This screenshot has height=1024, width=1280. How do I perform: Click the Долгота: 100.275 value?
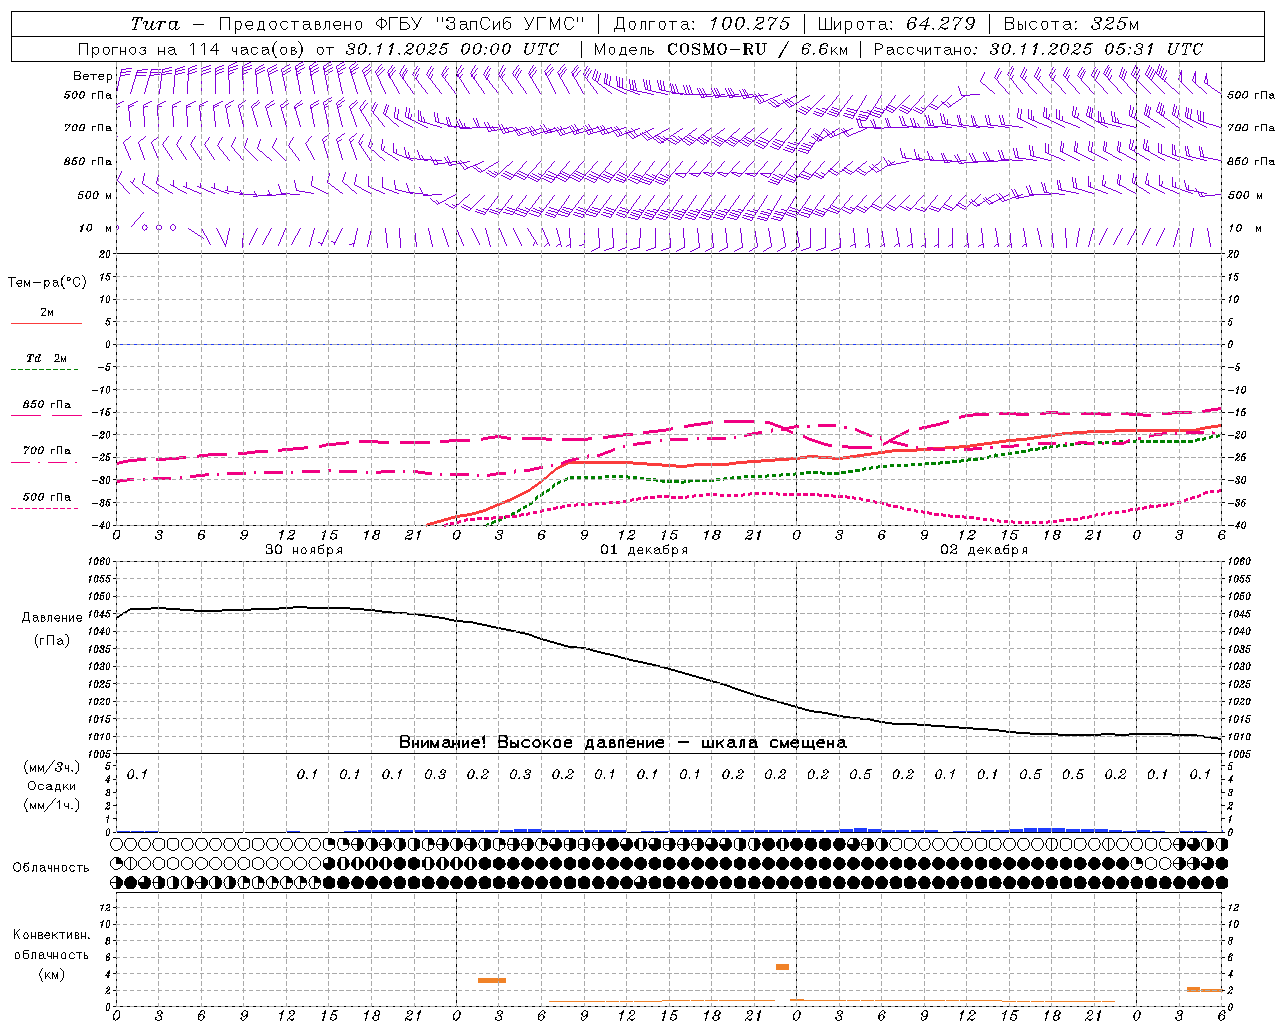(701, 24)
